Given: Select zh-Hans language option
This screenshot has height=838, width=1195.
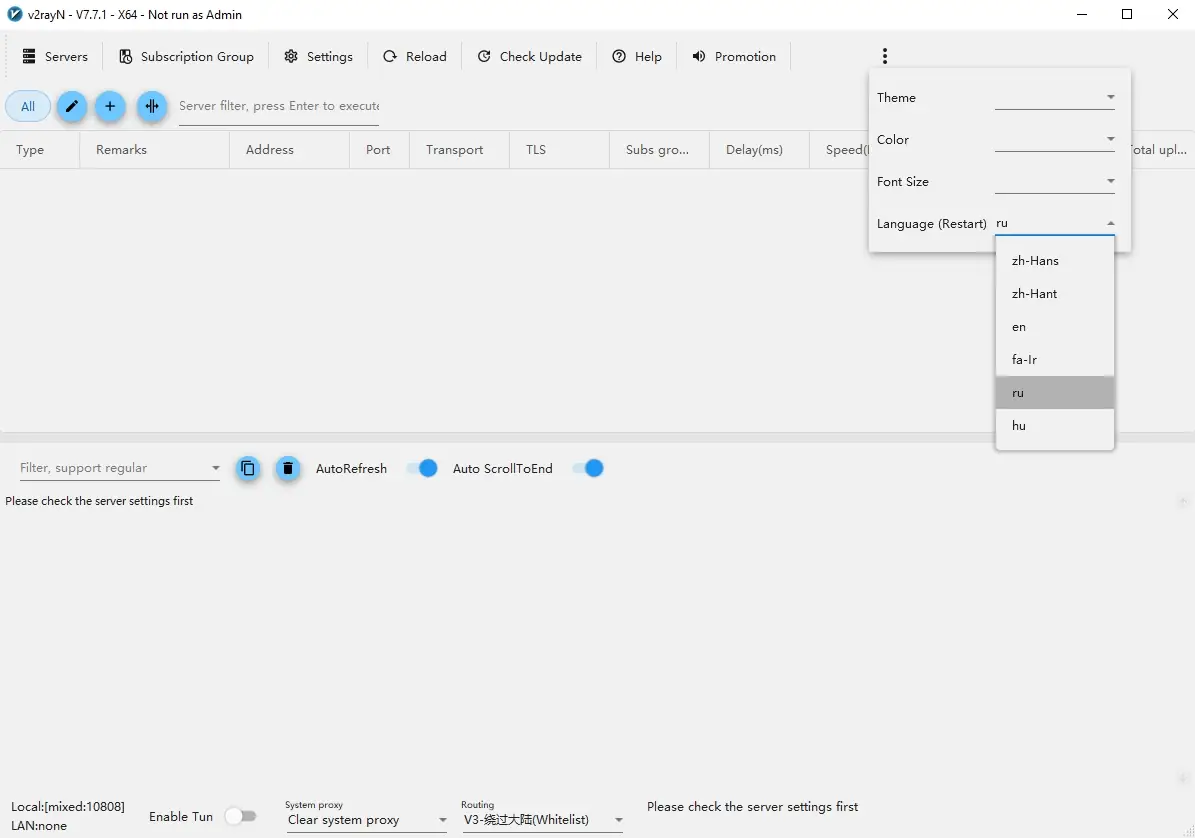Looking at the screenshot, I should click(1055, 261).
